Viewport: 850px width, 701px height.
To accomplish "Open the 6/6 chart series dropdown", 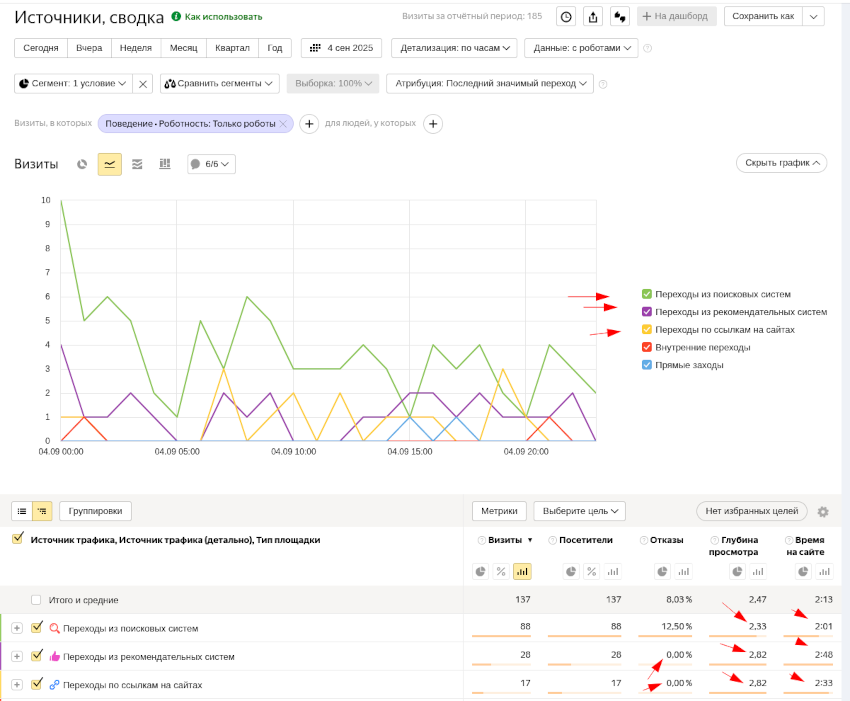I will pos(211,164).
